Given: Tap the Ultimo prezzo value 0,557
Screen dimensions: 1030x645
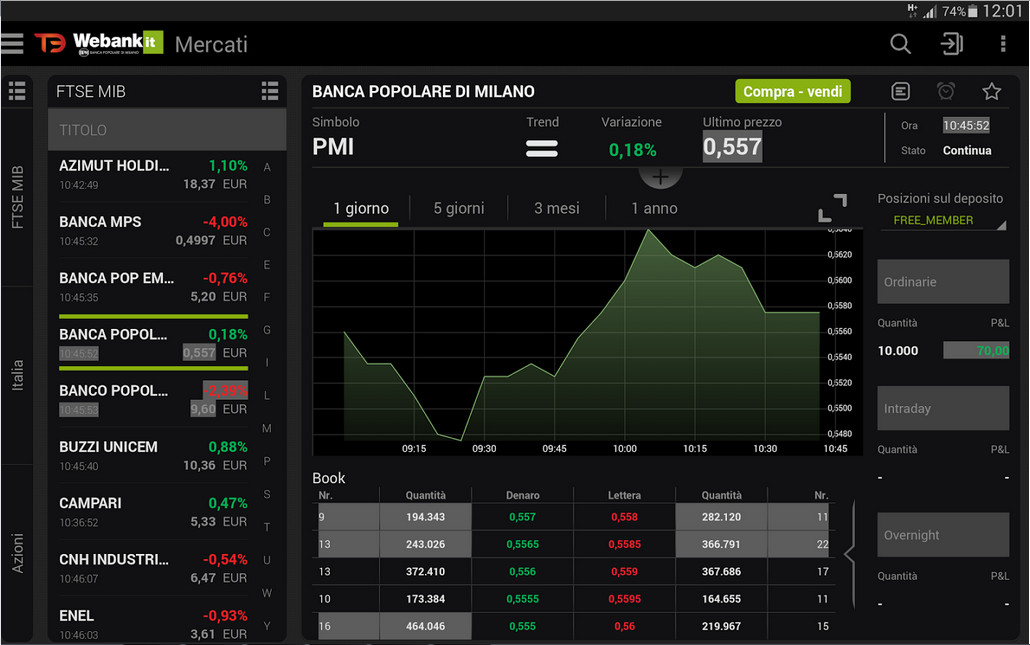Looking at the screenshot, I should [732, 146].
